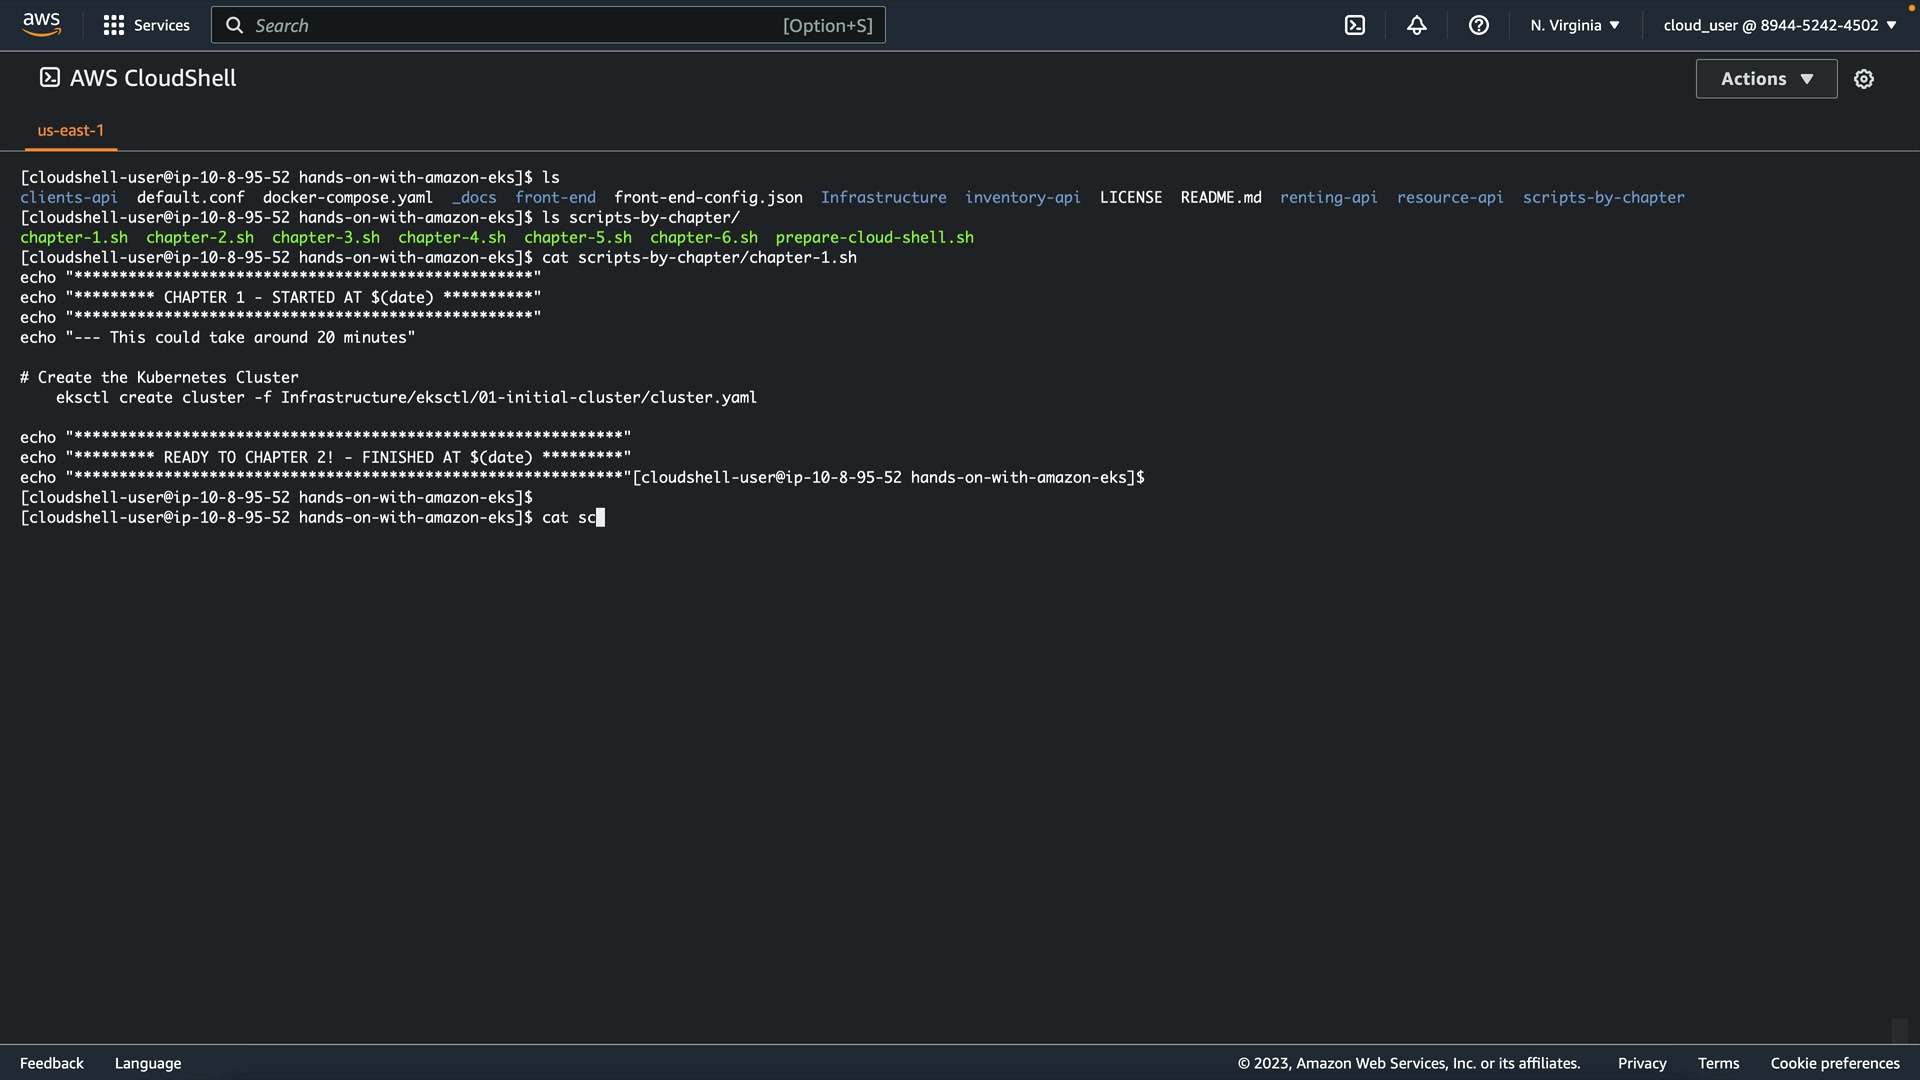Click the AWS logo home icon
This screenshot has width=1920, height=1080.
click(x=41, y=24)
